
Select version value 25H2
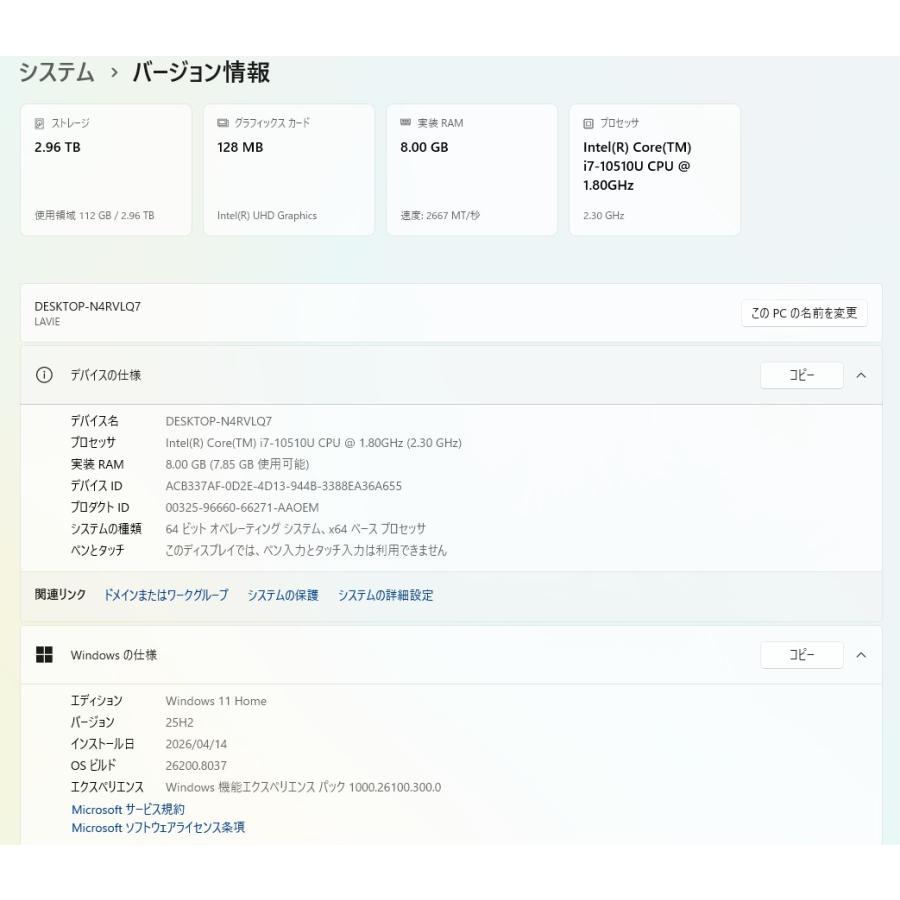pos(180,723)
